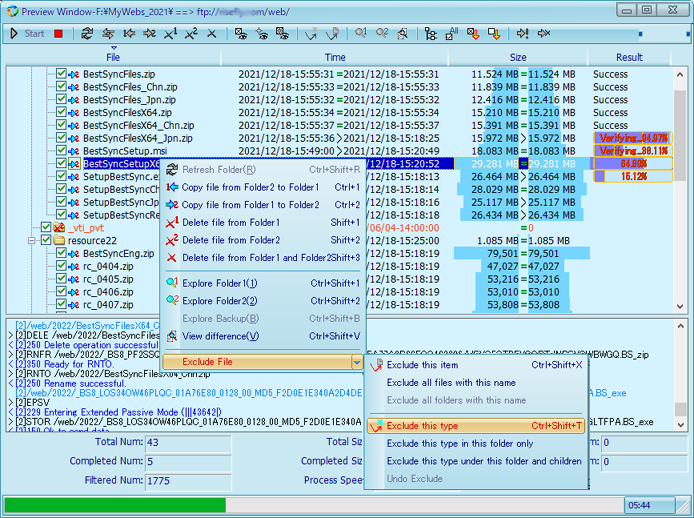Click the Size column header
This screenshot has height=518, width=694.
tap(518, 57)
